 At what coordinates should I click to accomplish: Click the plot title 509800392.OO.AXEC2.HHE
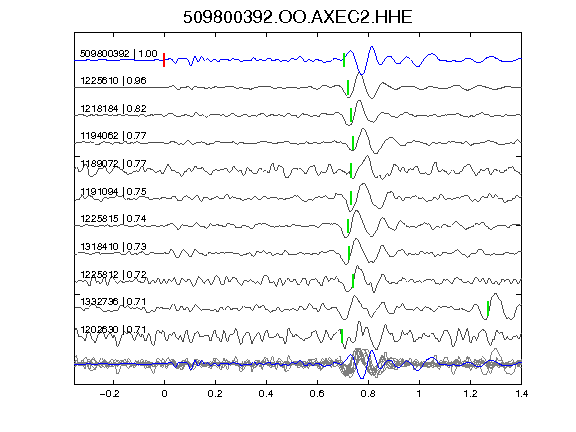tap(298, 17)
